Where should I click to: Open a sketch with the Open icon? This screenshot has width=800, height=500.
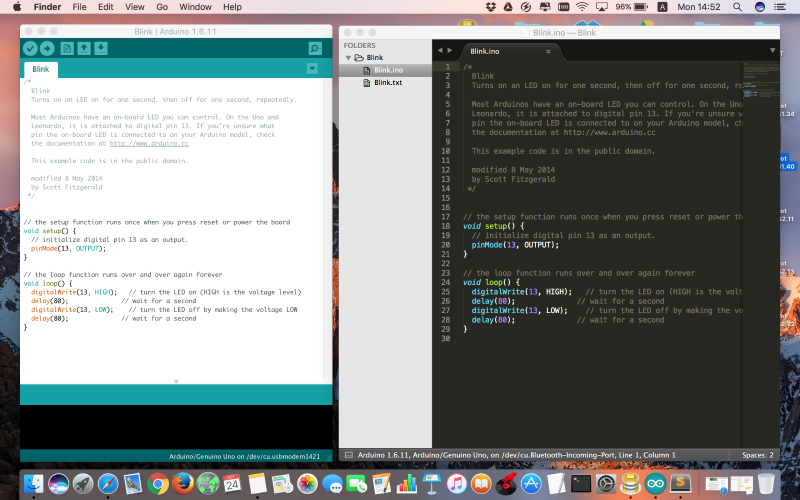(84, 48)
